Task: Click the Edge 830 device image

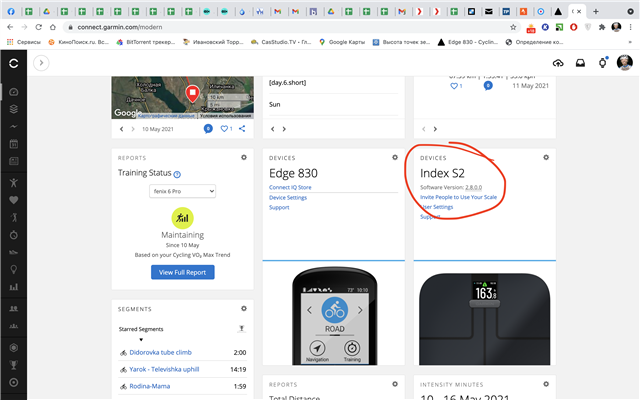Action: coord(335,316)
